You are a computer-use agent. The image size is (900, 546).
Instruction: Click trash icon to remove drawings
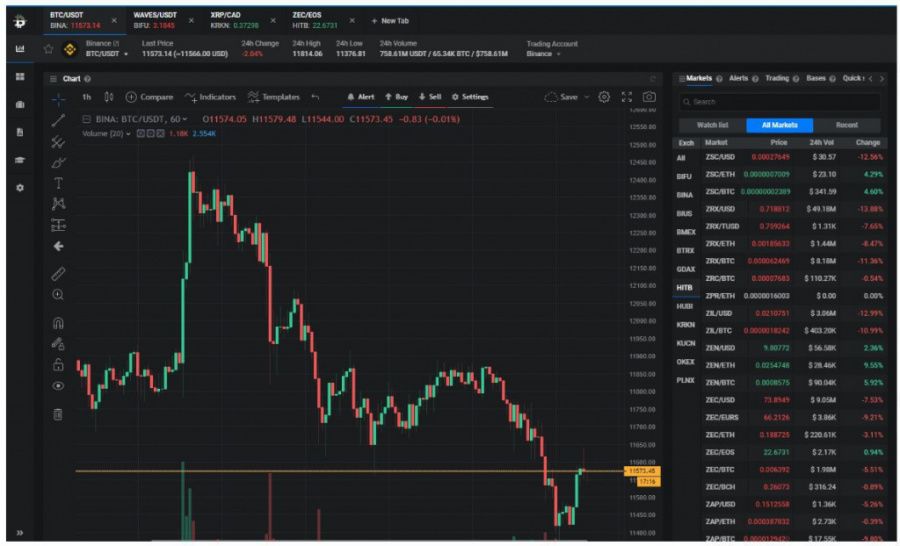[59, 414]
